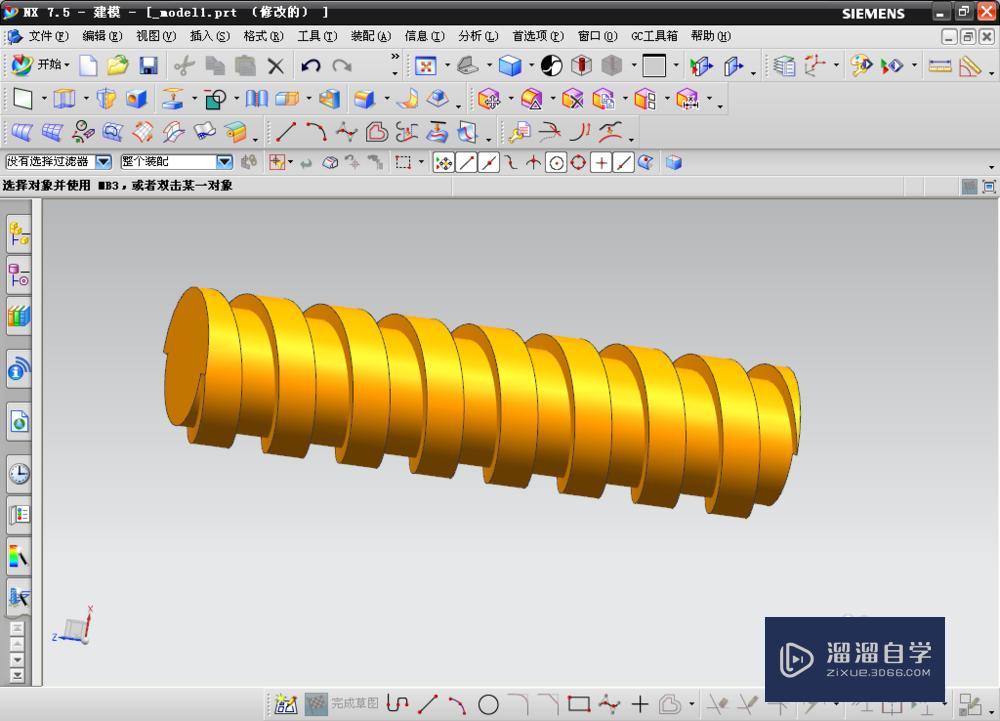
Task: Expand the measure toolbar options arrow
Action: click(991, 73)
